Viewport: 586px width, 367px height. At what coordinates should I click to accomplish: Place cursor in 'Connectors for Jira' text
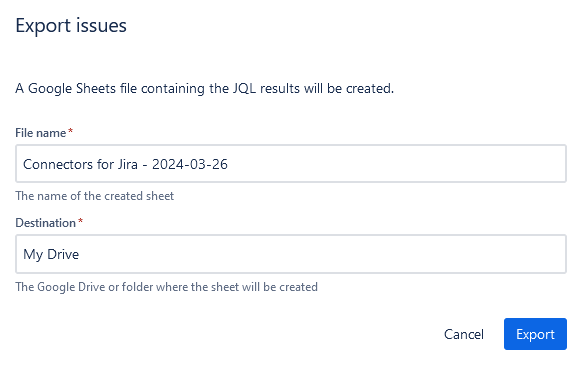pyautogui.click(x=80, y=164)
